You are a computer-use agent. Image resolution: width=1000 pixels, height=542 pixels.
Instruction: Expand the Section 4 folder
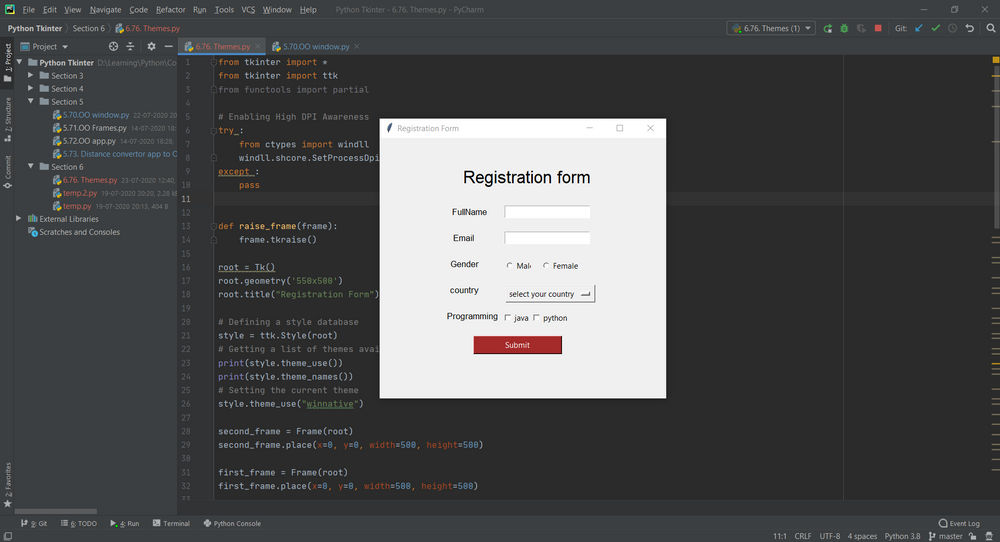click(31, 89)
